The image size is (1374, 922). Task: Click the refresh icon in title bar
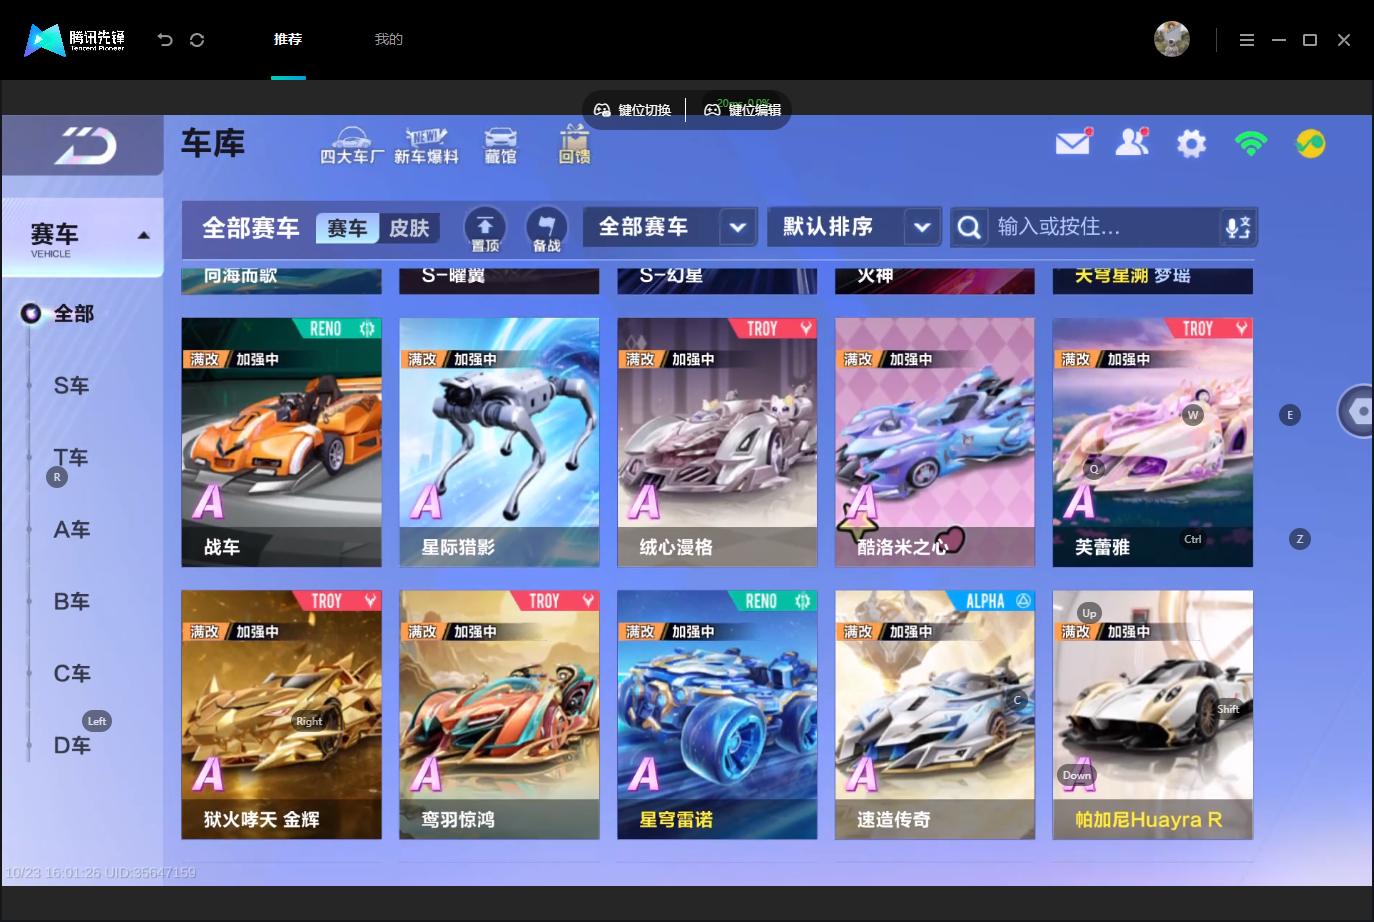tap(197, 40)
